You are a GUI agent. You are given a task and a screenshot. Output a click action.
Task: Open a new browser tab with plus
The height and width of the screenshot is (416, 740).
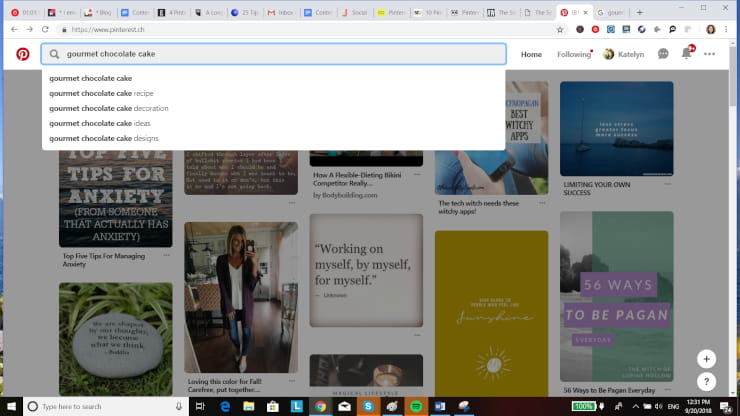pos(639,13)
